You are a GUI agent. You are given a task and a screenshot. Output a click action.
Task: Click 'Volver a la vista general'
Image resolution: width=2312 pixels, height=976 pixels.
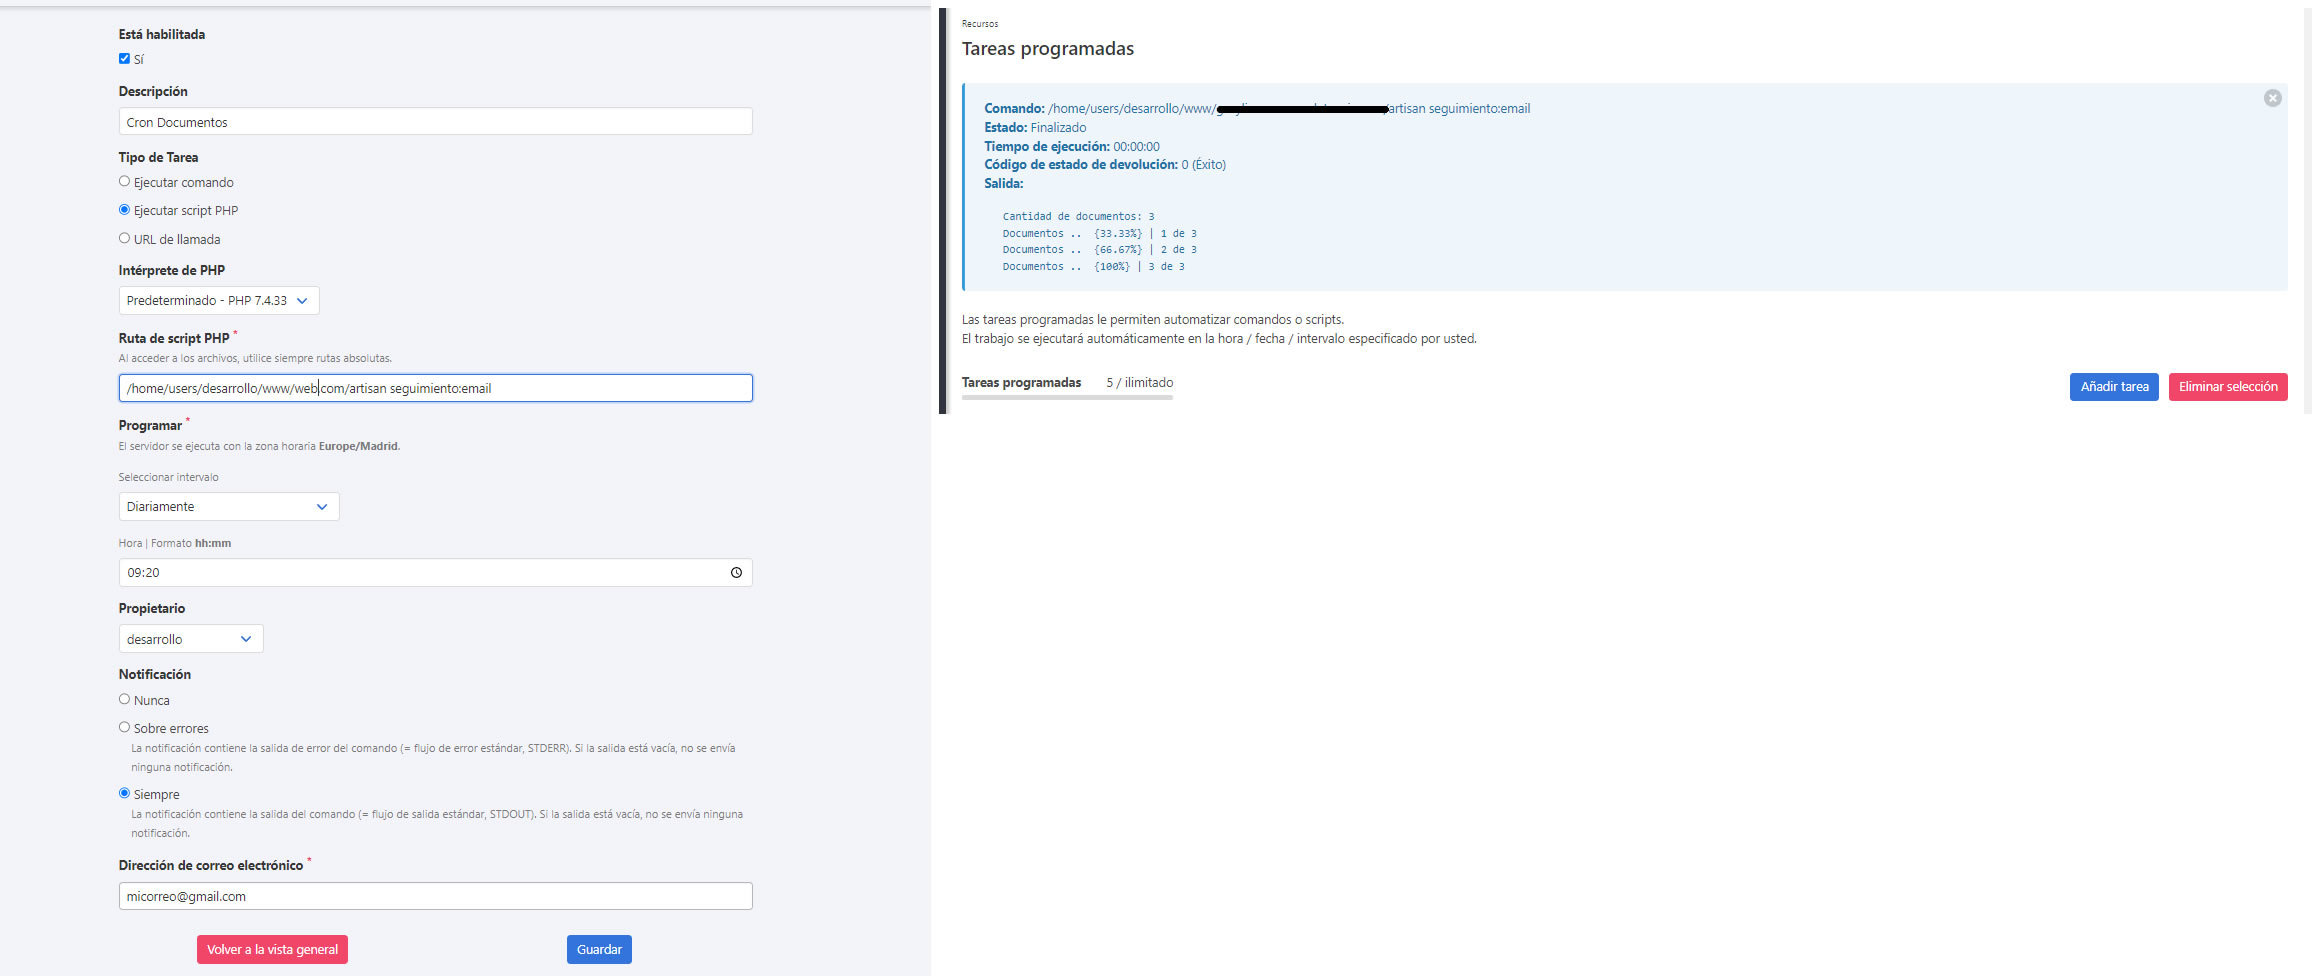point(272,950)
